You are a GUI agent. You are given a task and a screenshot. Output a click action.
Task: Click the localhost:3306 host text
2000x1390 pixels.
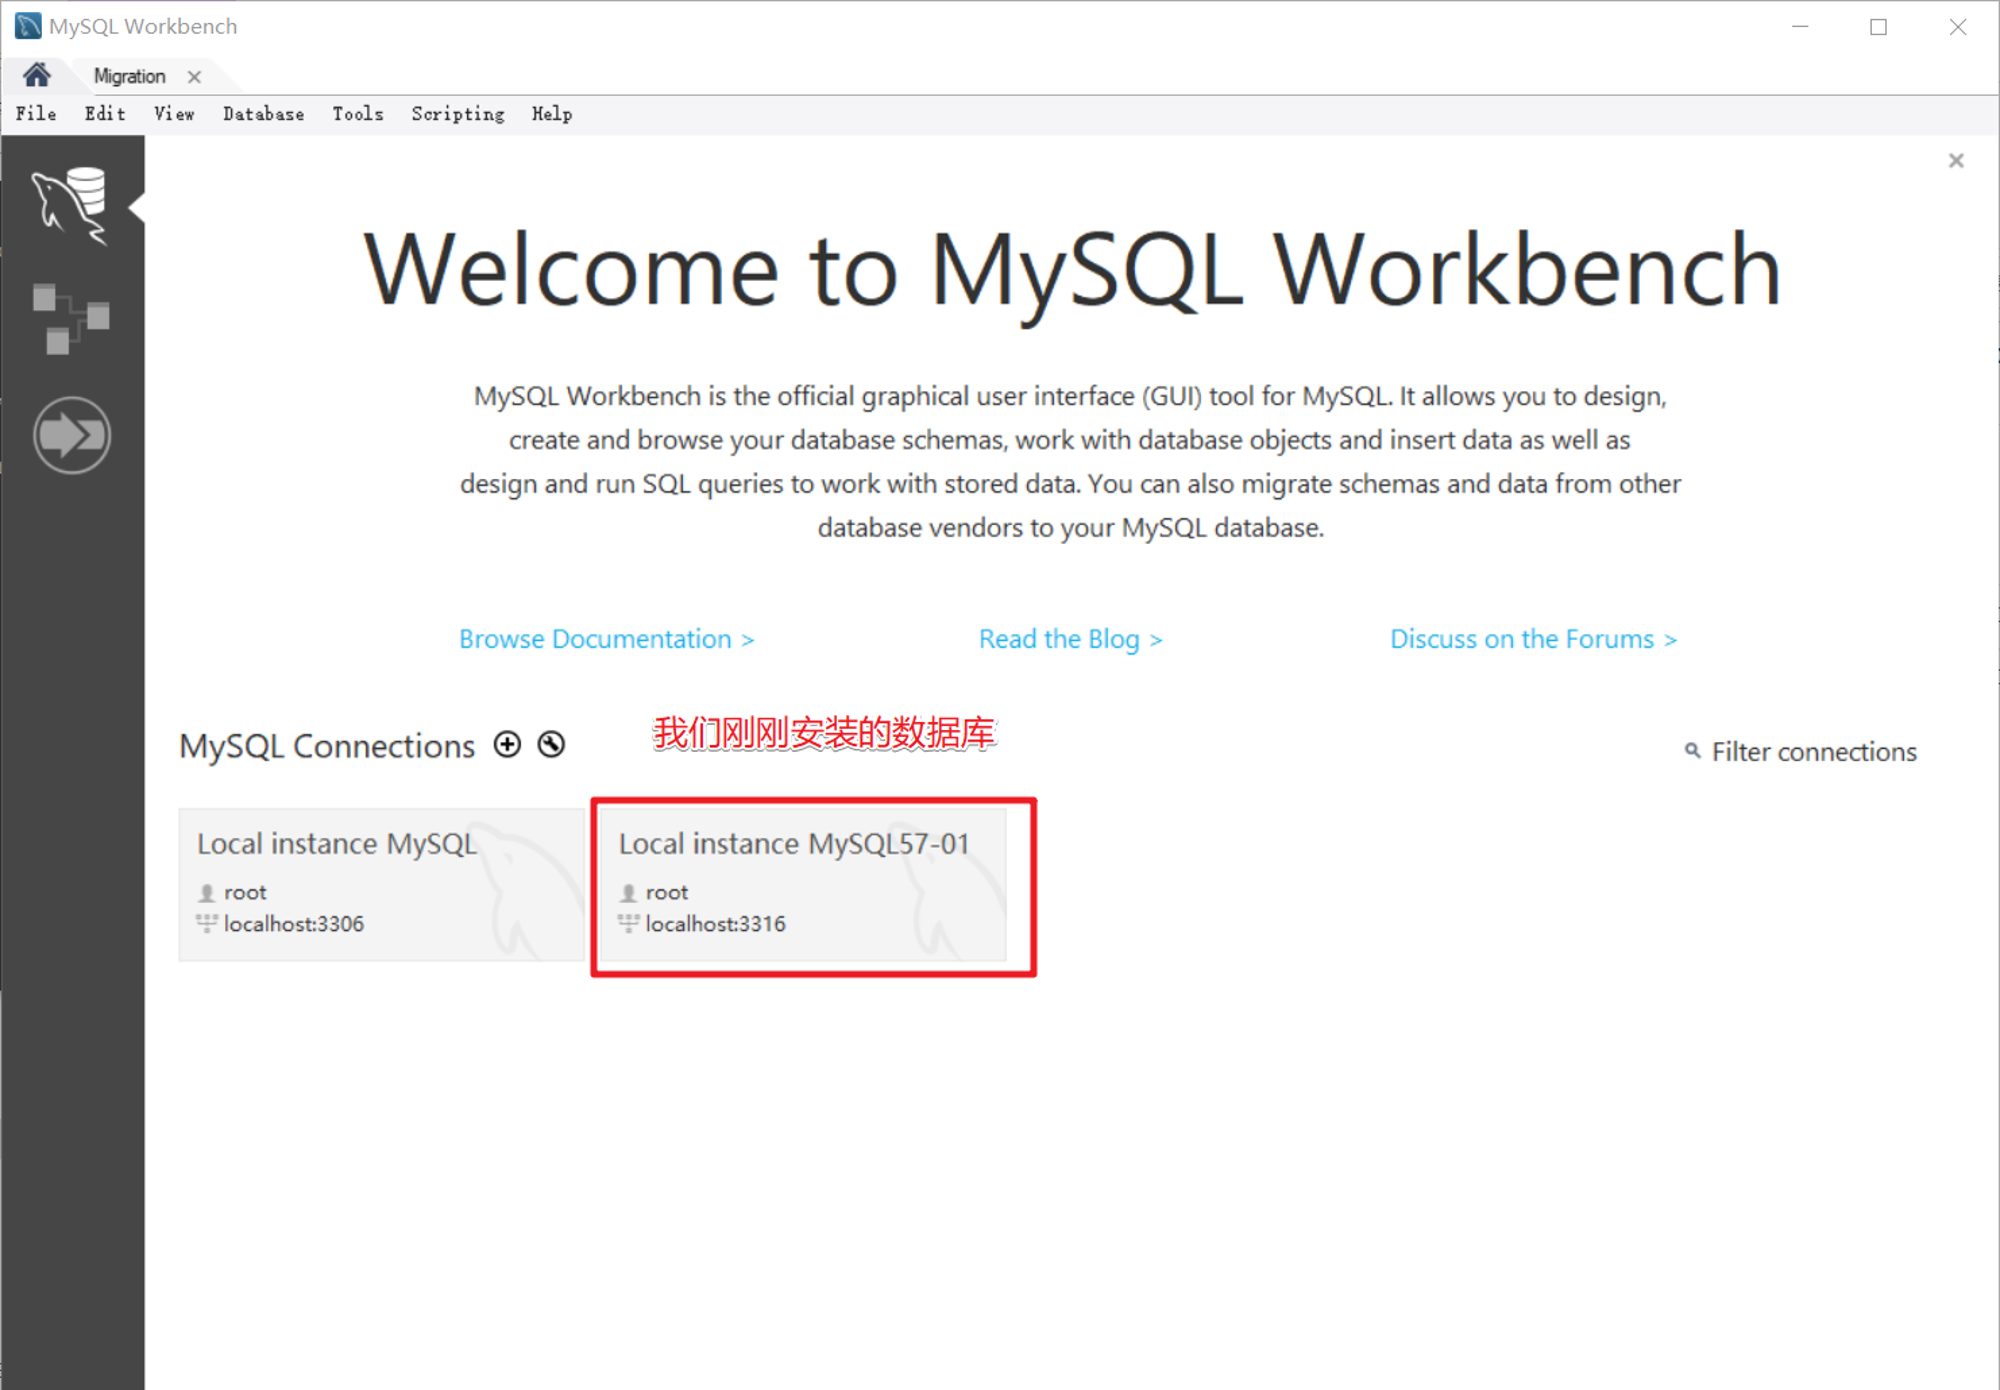(294, 924)
